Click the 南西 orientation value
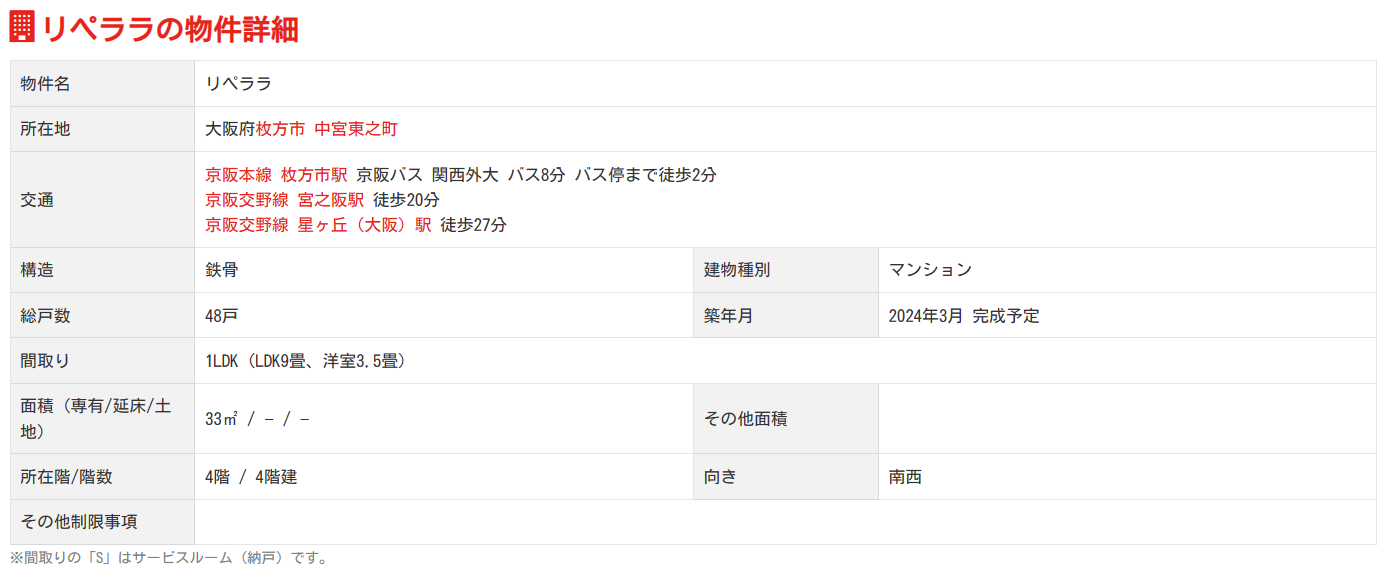Image resolution: width=1400 pixels, height=587 pixels. [x=905, y=477]
